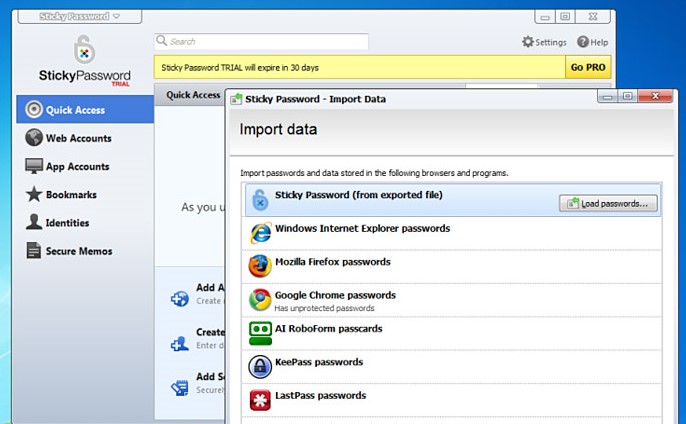The image size is (686, 424).
Task: Select KeePass passwords row
Action: [x=452, y=367]
